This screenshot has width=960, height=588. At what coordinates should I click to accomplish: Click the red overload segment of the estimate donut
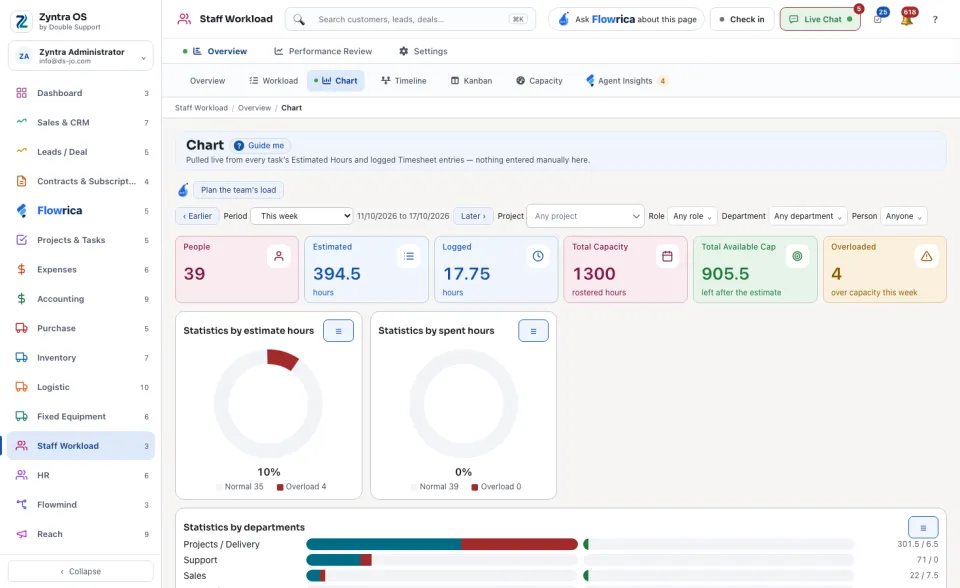coord(282,359)
